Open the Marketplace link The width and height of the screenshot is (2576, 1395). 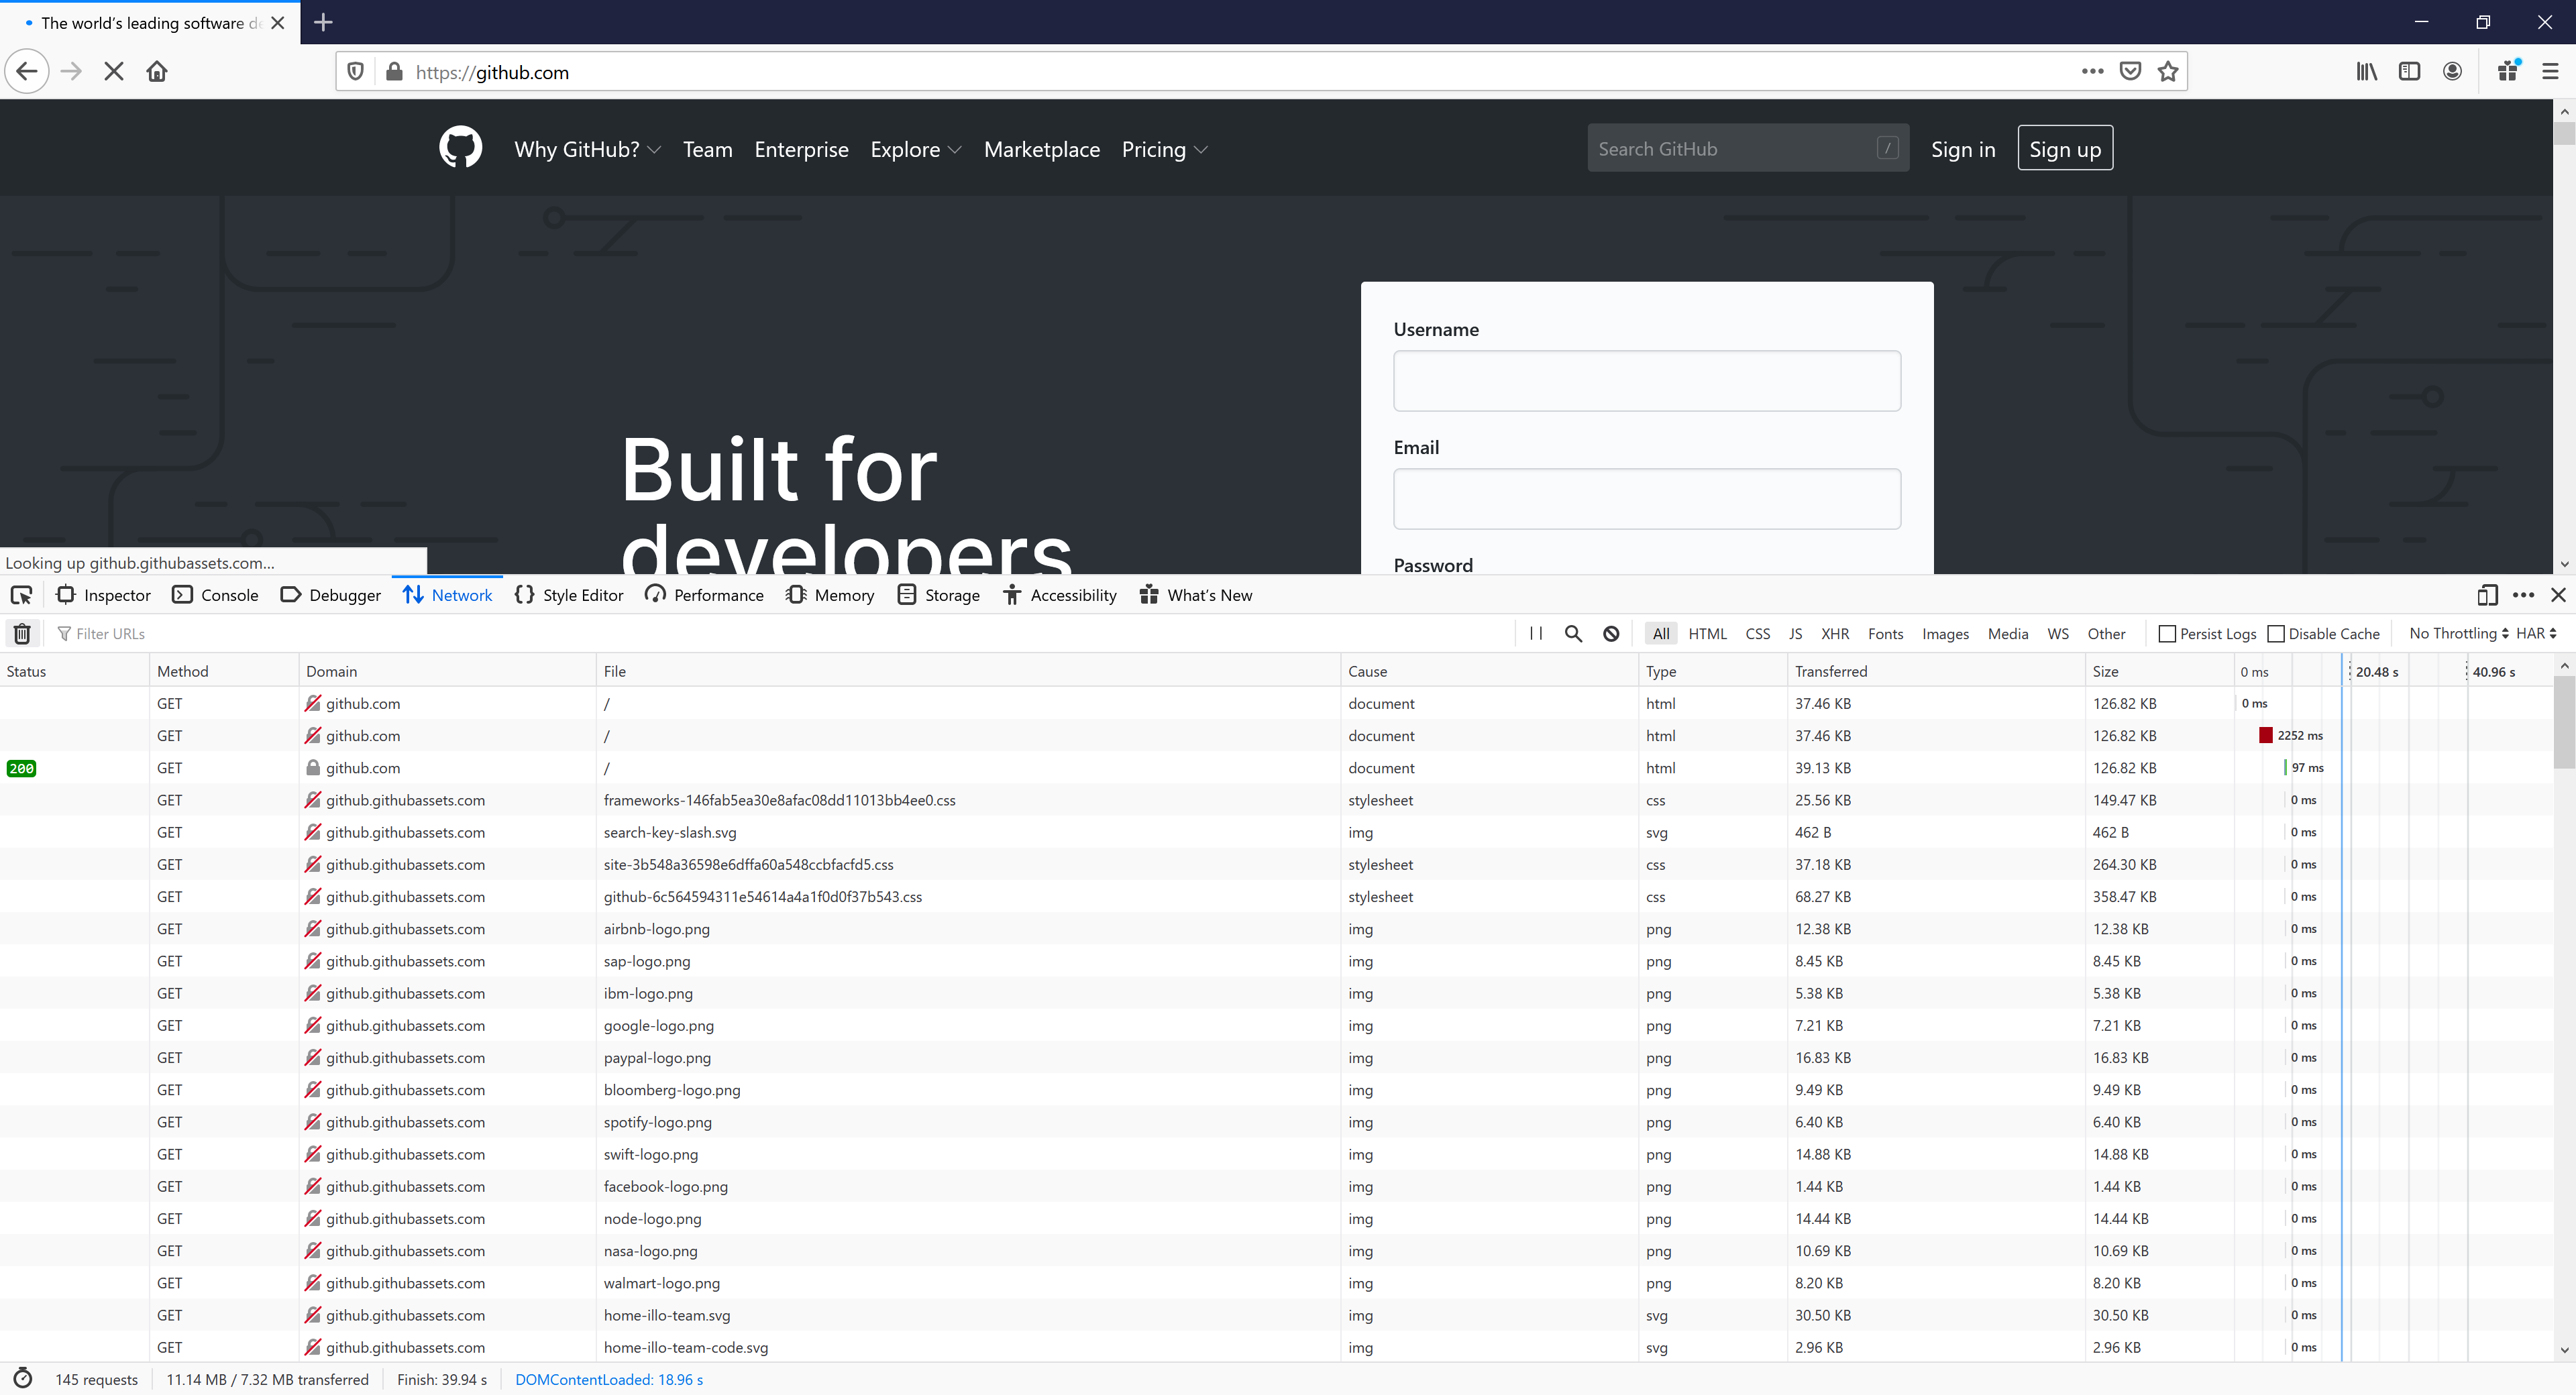click(1041, 149)
